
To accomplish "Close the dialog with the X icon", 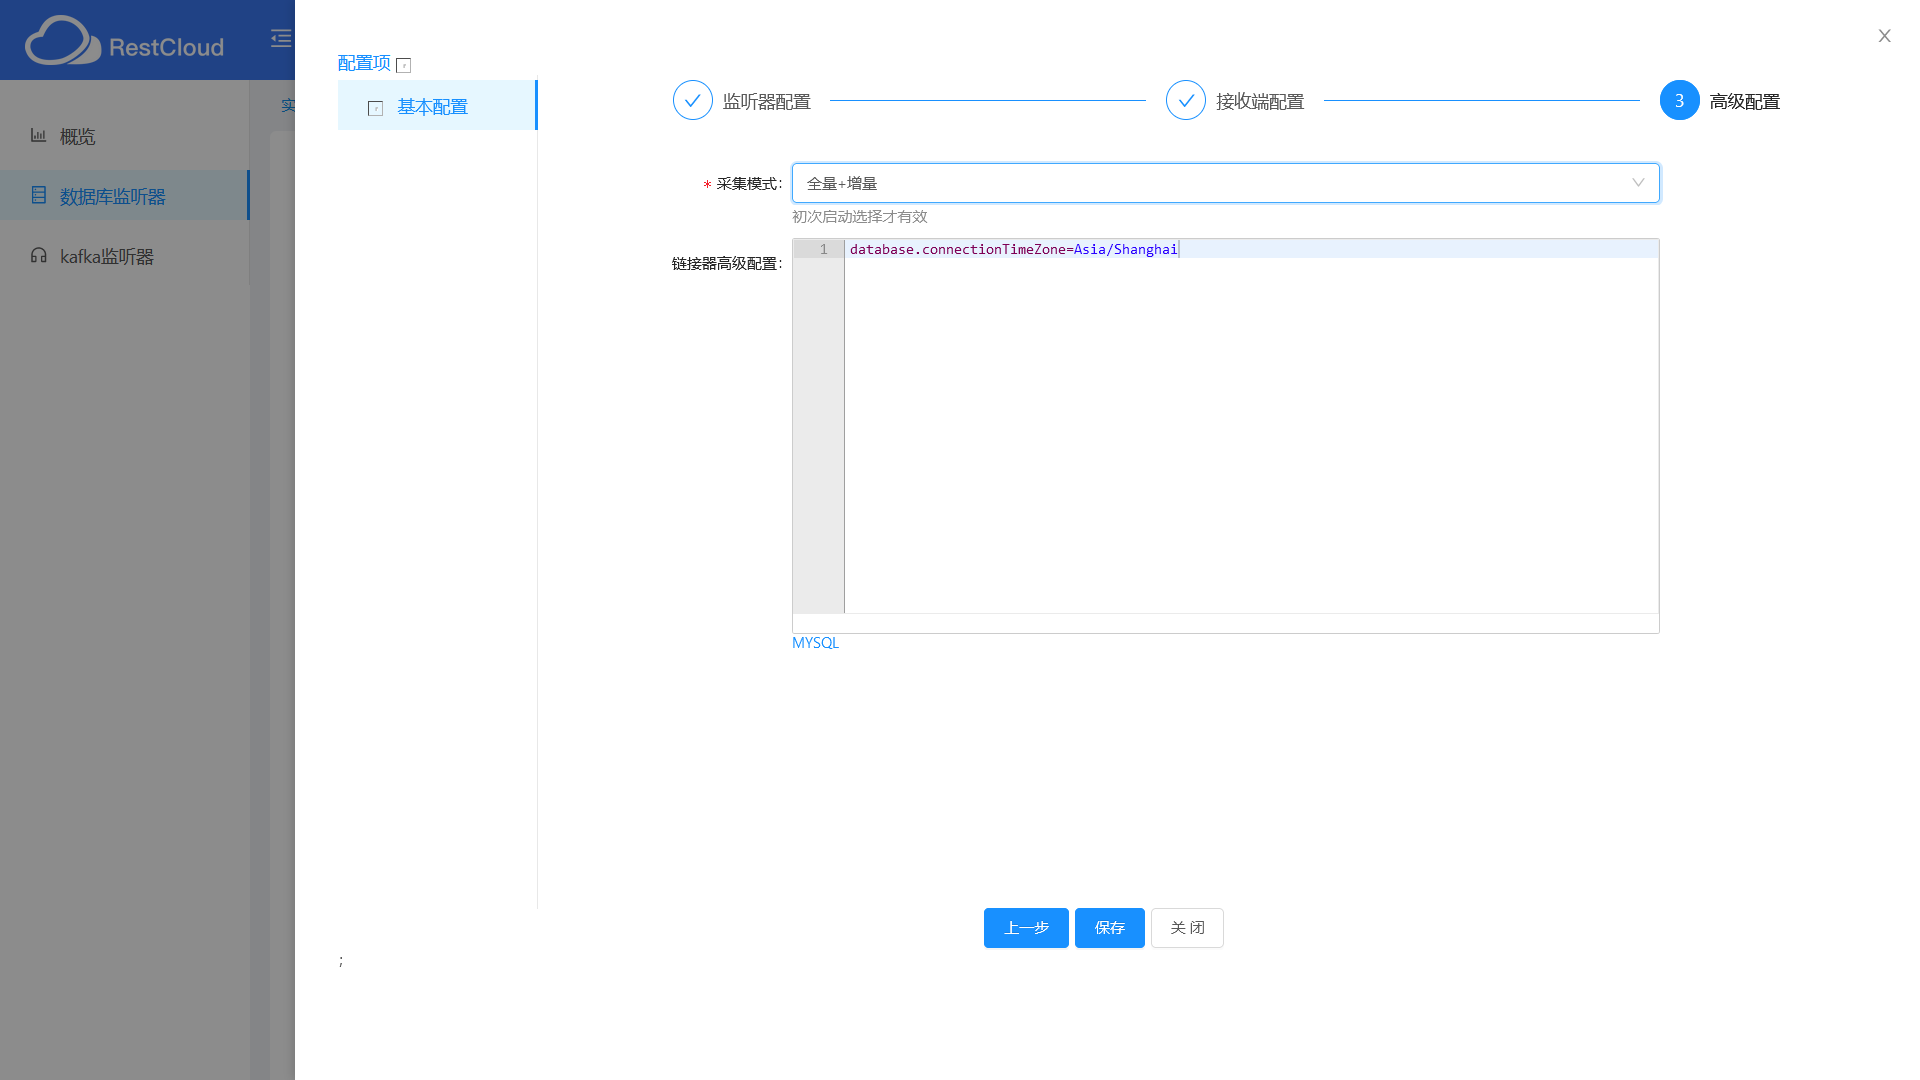I will 1884,36.
